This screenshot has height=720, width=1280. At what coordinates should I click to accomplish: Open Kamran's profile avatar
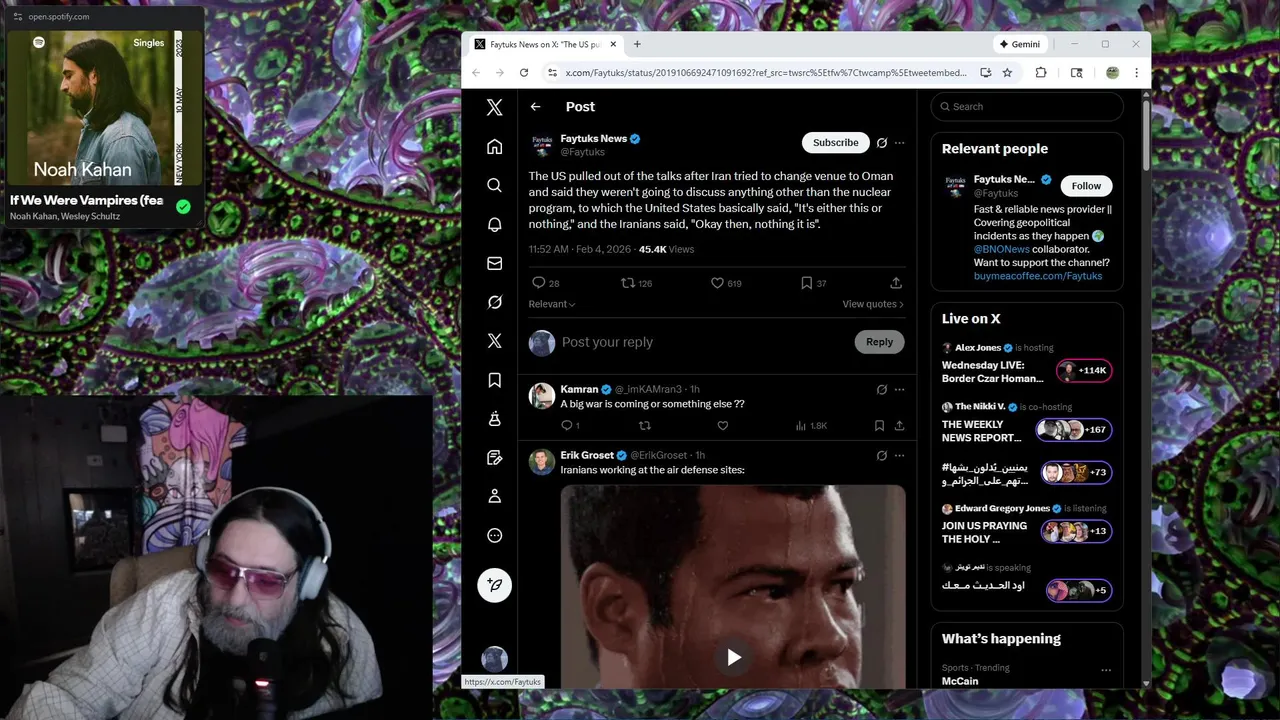pos(542,396)
